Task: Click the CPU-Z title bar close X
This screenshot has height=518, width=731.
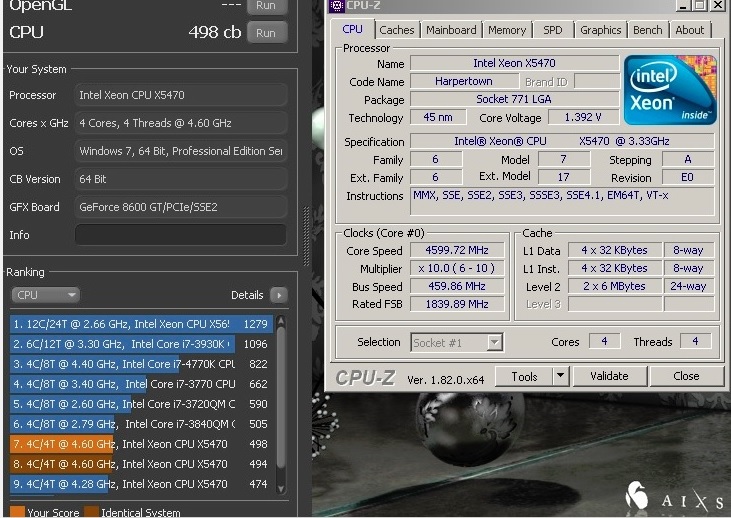Action: [718, 6]
